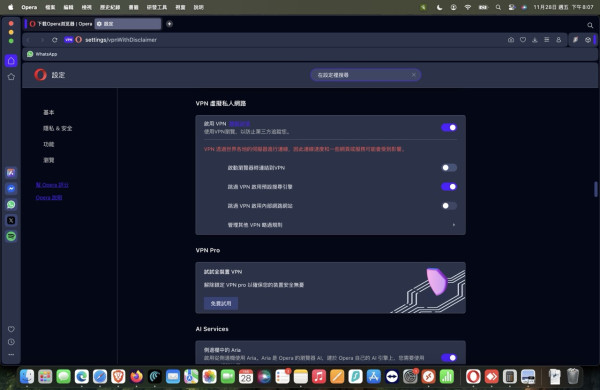Click the 免費試用 free trial button

pyautogui.click(x=221, y=304)
